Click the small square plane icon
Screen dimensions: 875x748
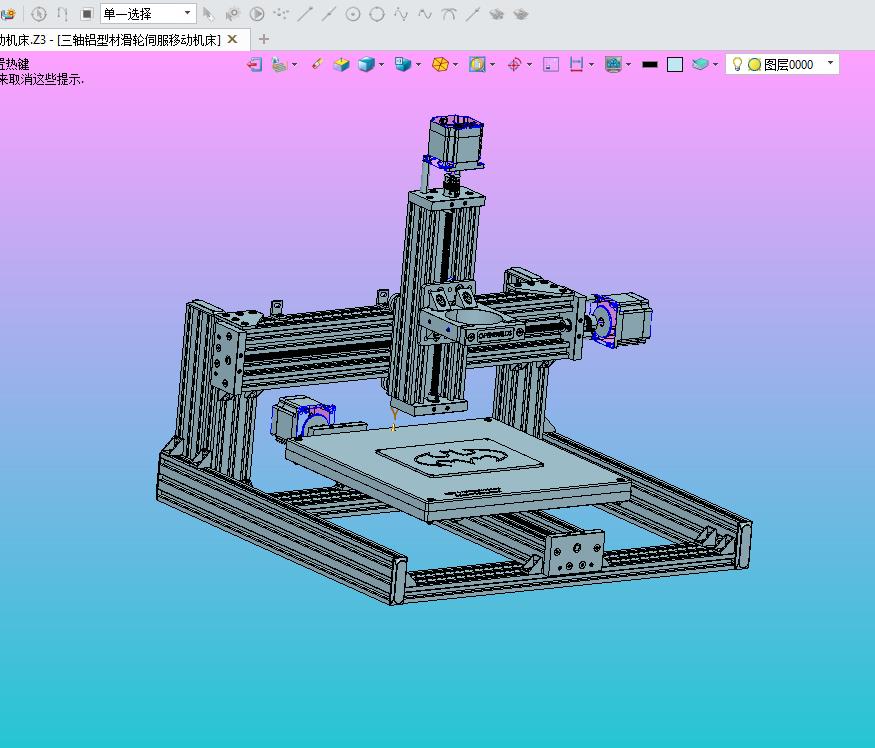click(x=551, y=64)
